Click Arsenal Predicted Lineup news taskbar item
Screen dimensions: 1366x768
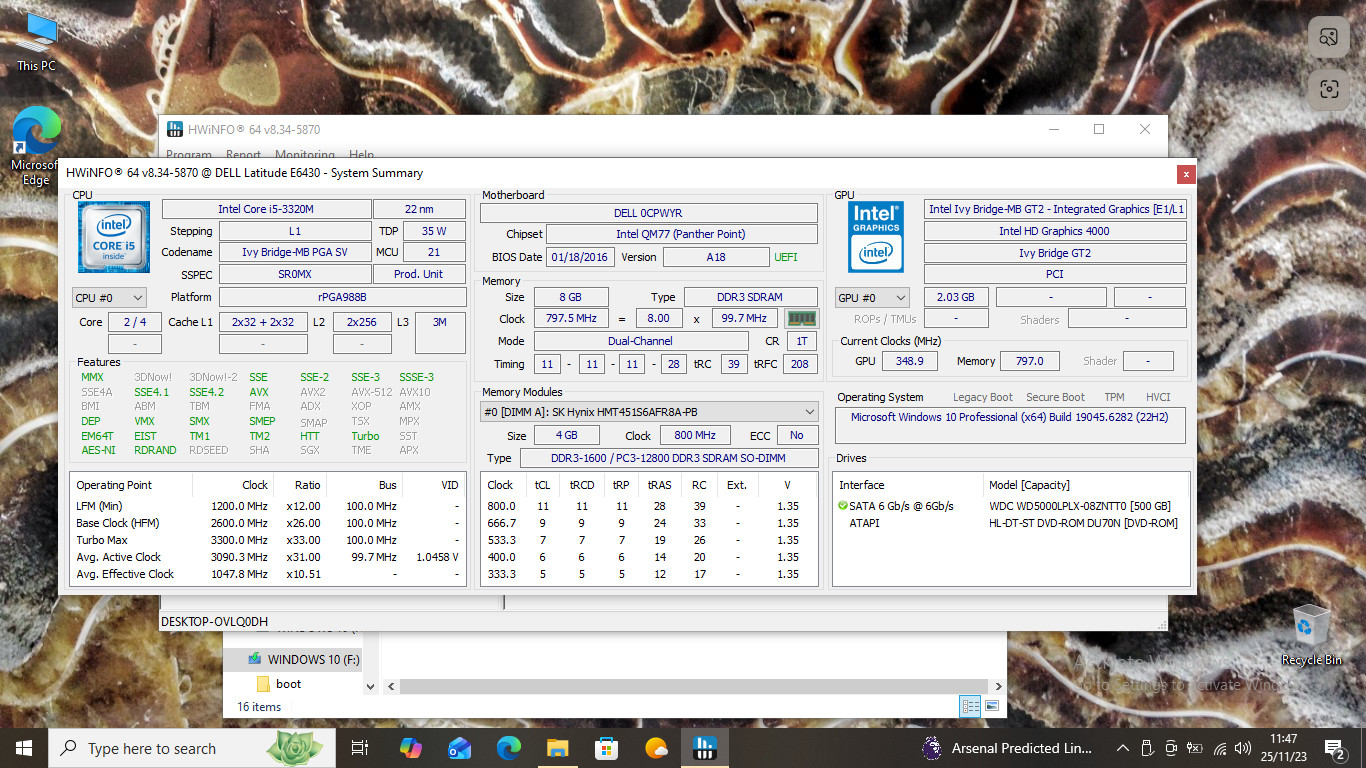[x=1007, y=748]
